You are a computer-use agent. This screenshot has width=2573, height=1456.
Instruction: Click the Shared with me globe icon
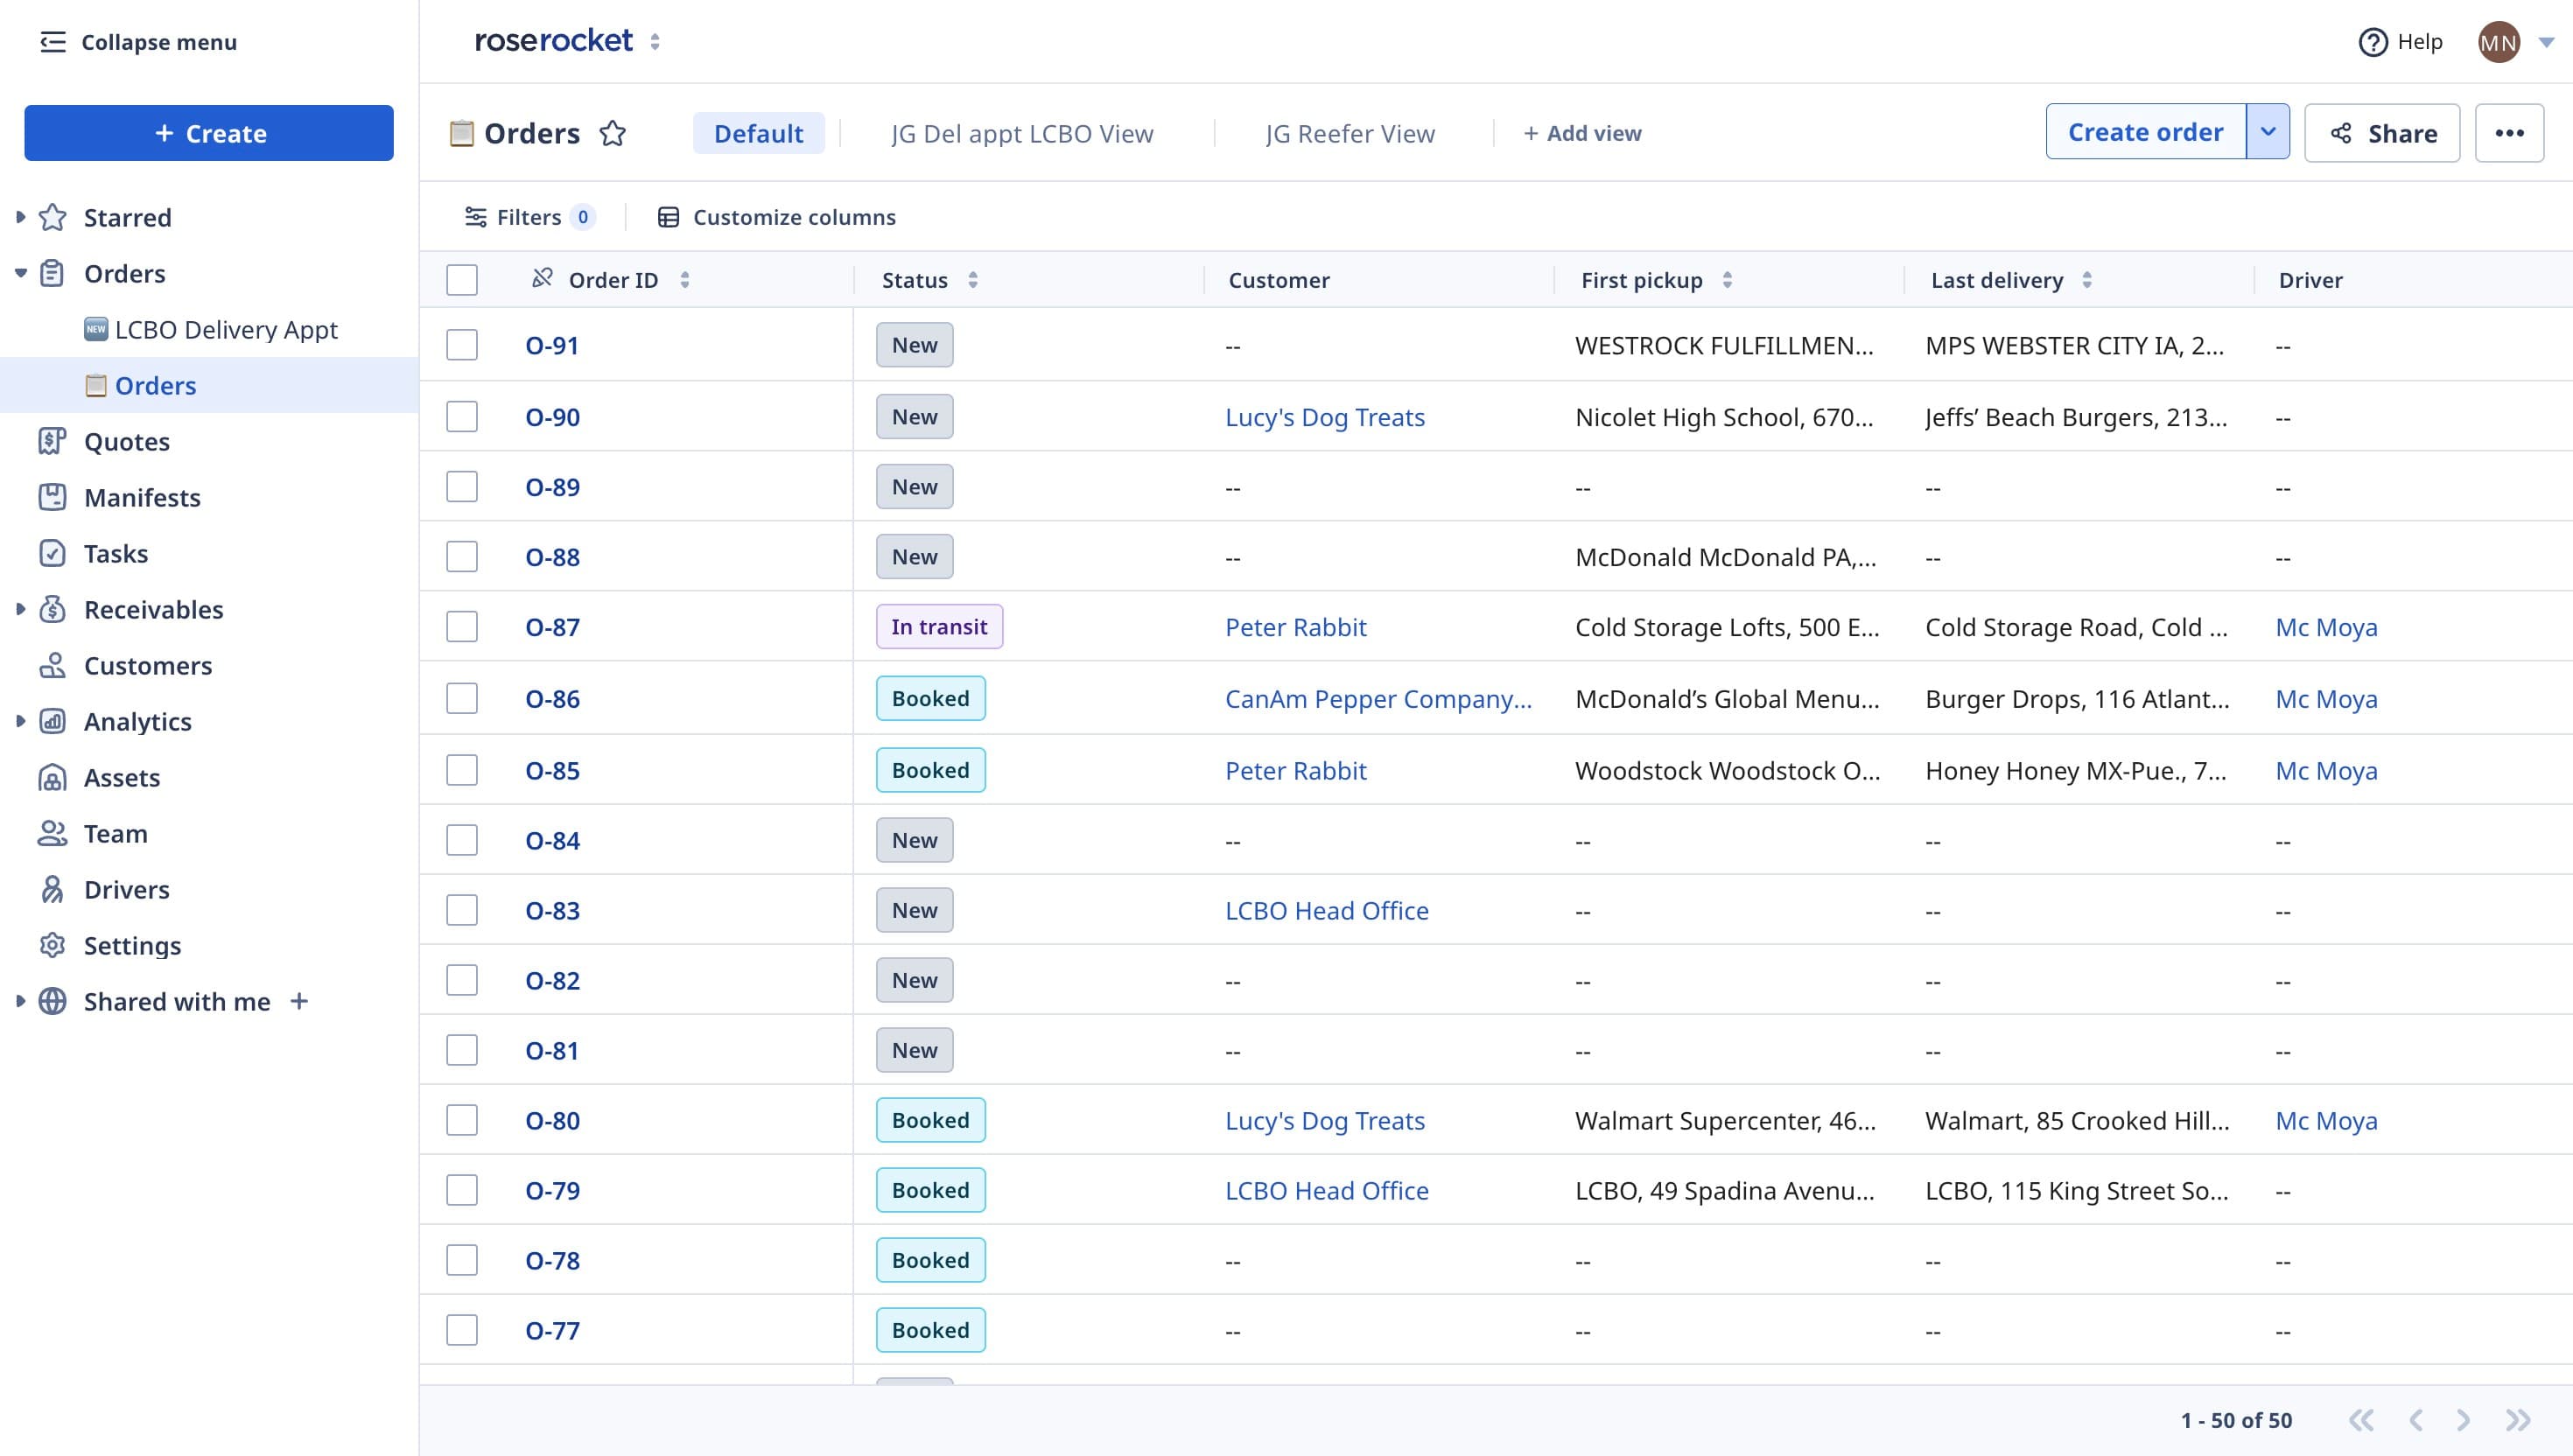click(x=53, y=1001)
